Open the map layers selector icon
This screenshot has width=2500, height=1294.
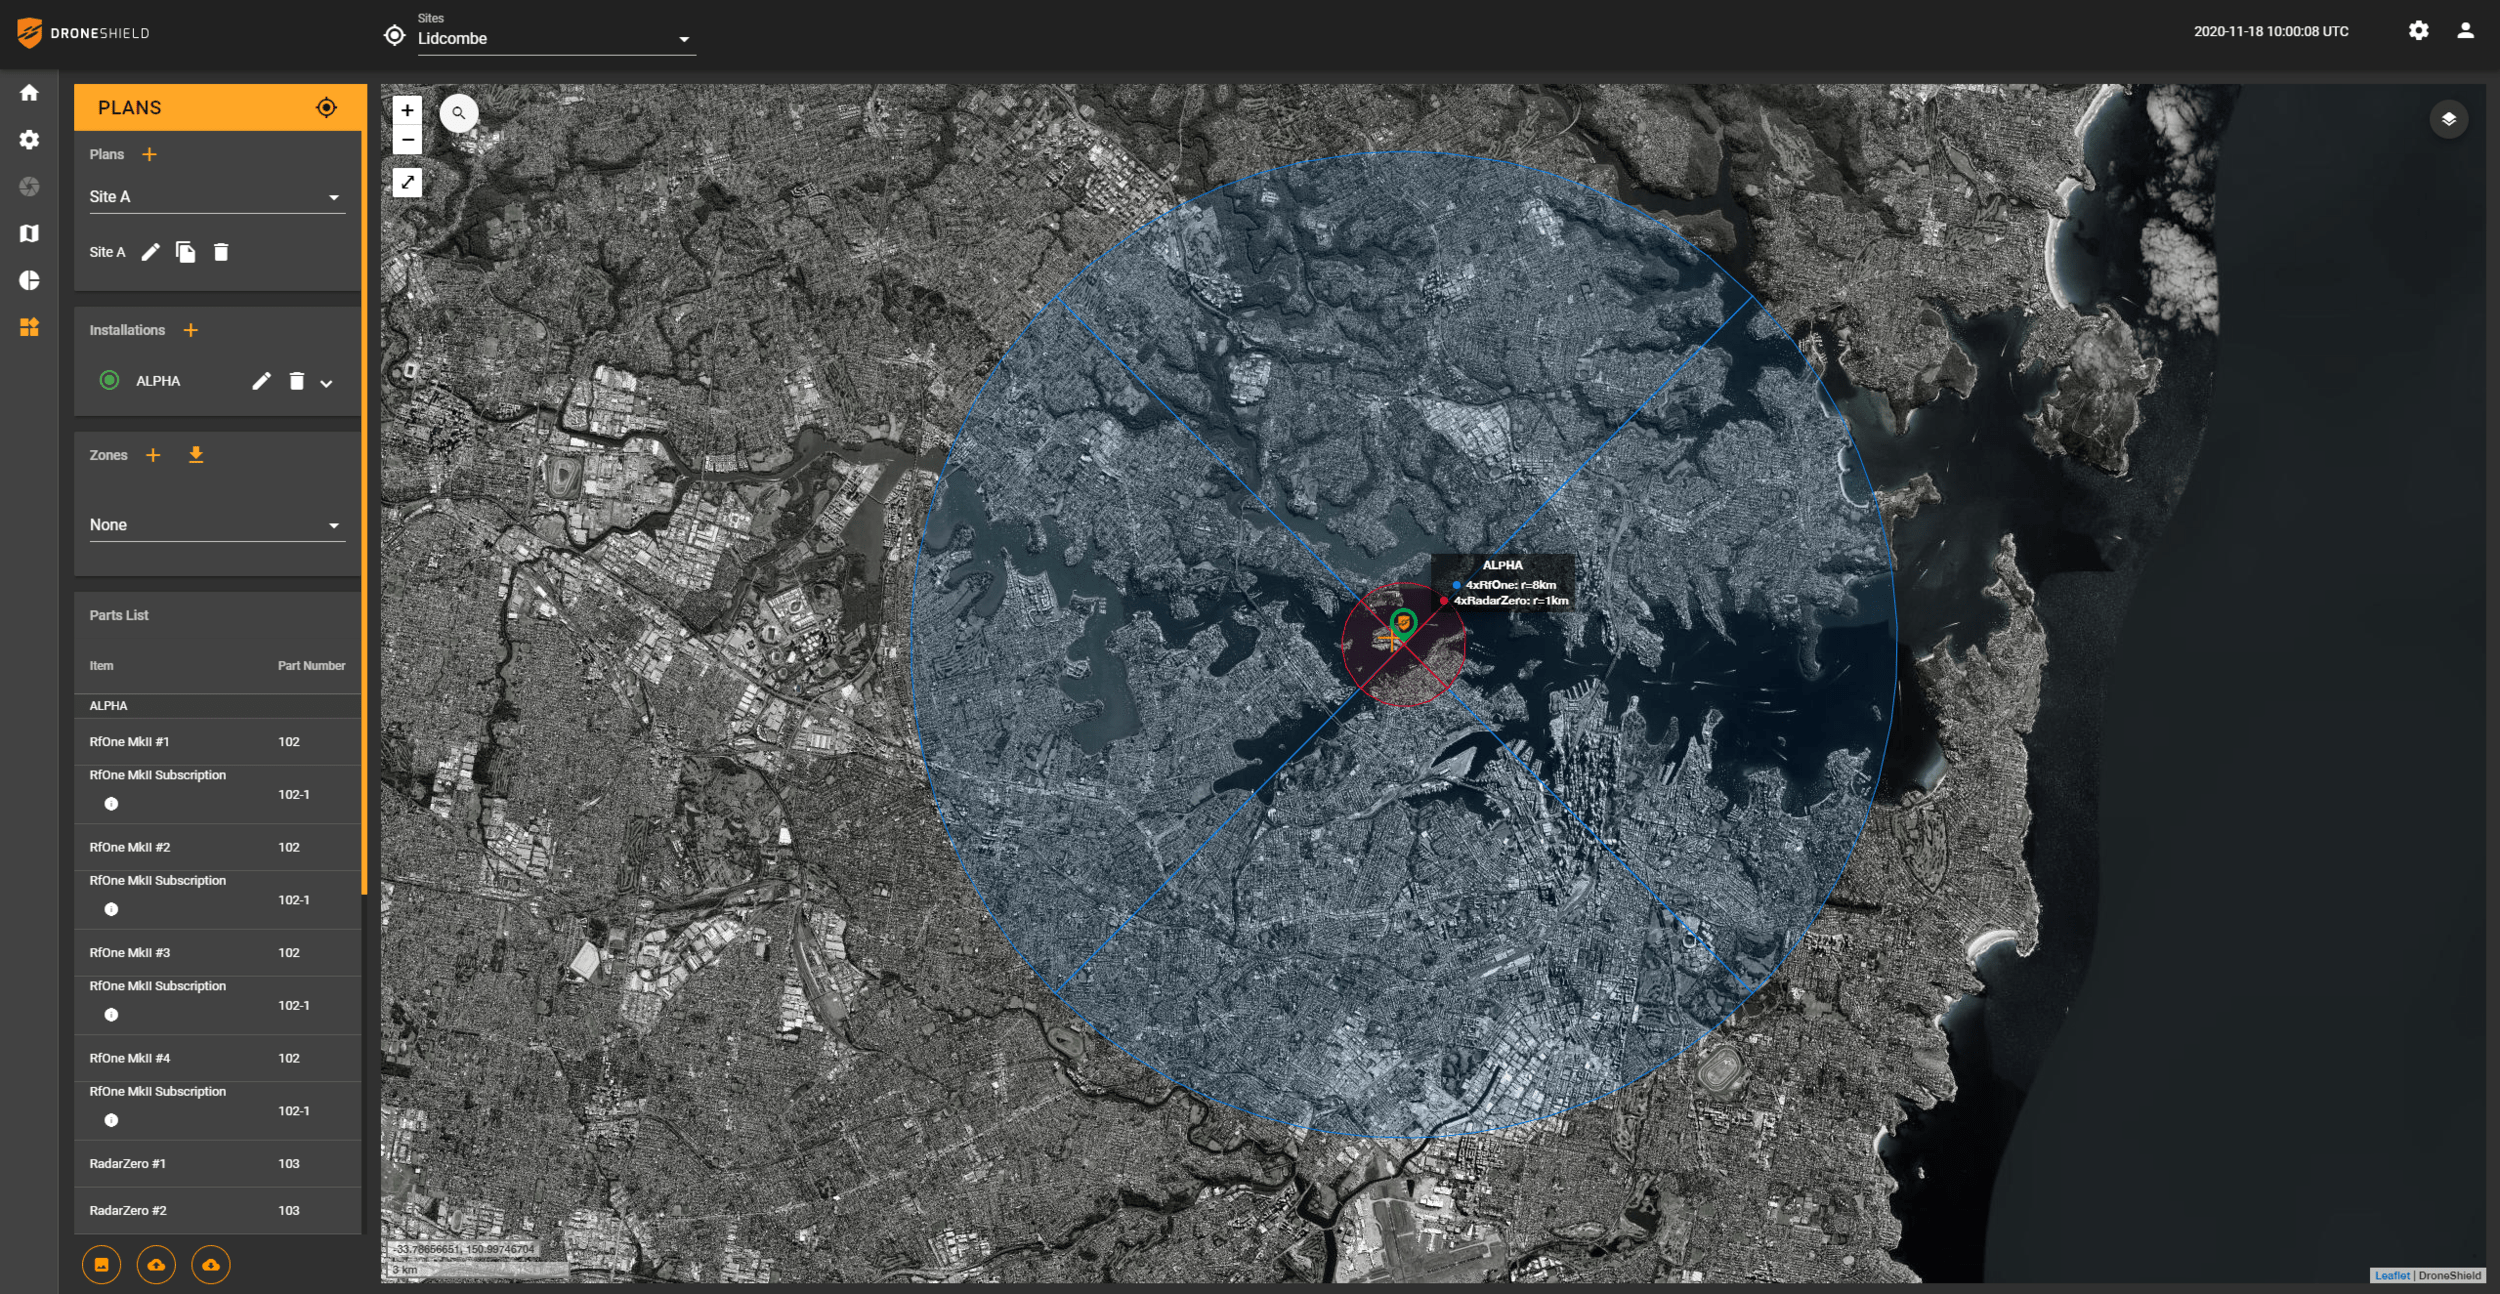point(2448,119)
